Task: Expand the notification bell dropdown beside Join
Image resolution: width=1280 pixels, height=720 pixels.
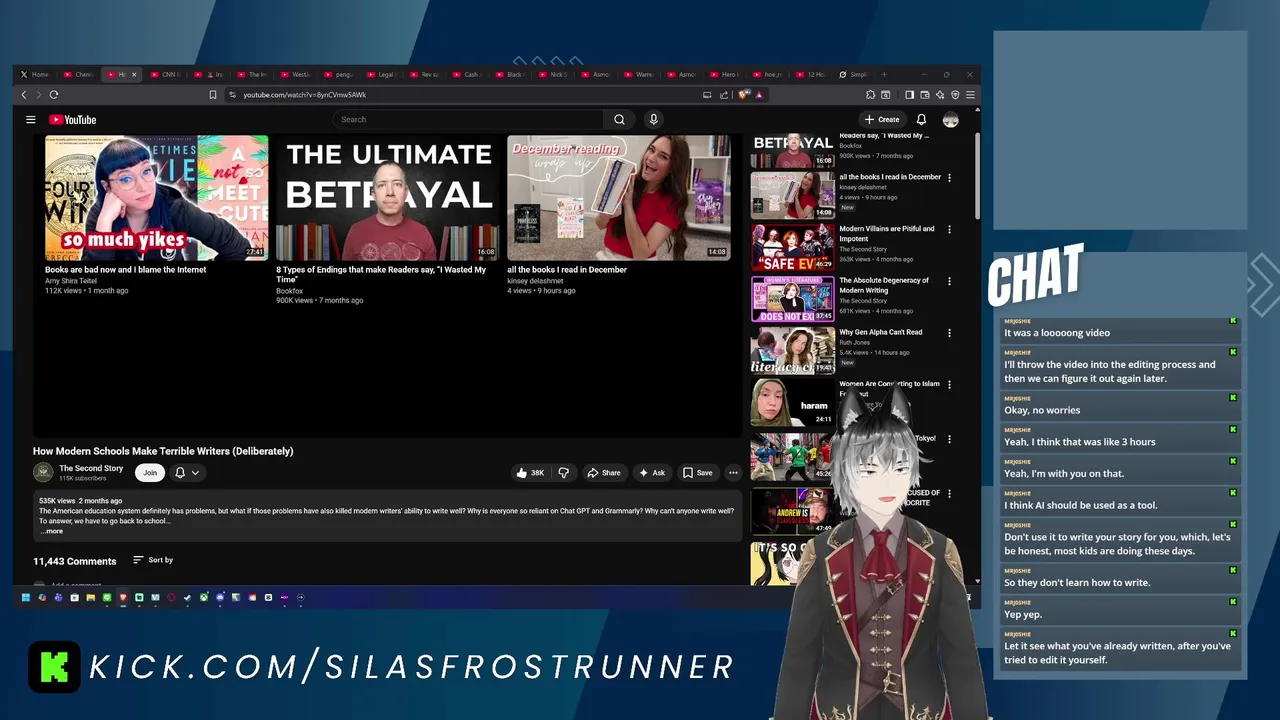Action: point(187,473)
